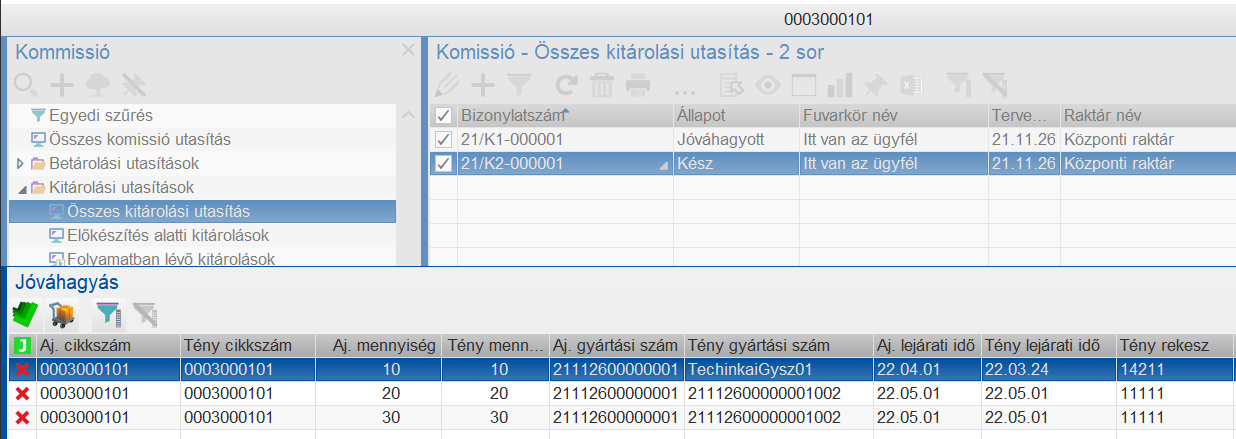Click the add plus icon in Komissió list toolbar
The height and width of the screenshot is (439, 1236).
click(483, 84)
